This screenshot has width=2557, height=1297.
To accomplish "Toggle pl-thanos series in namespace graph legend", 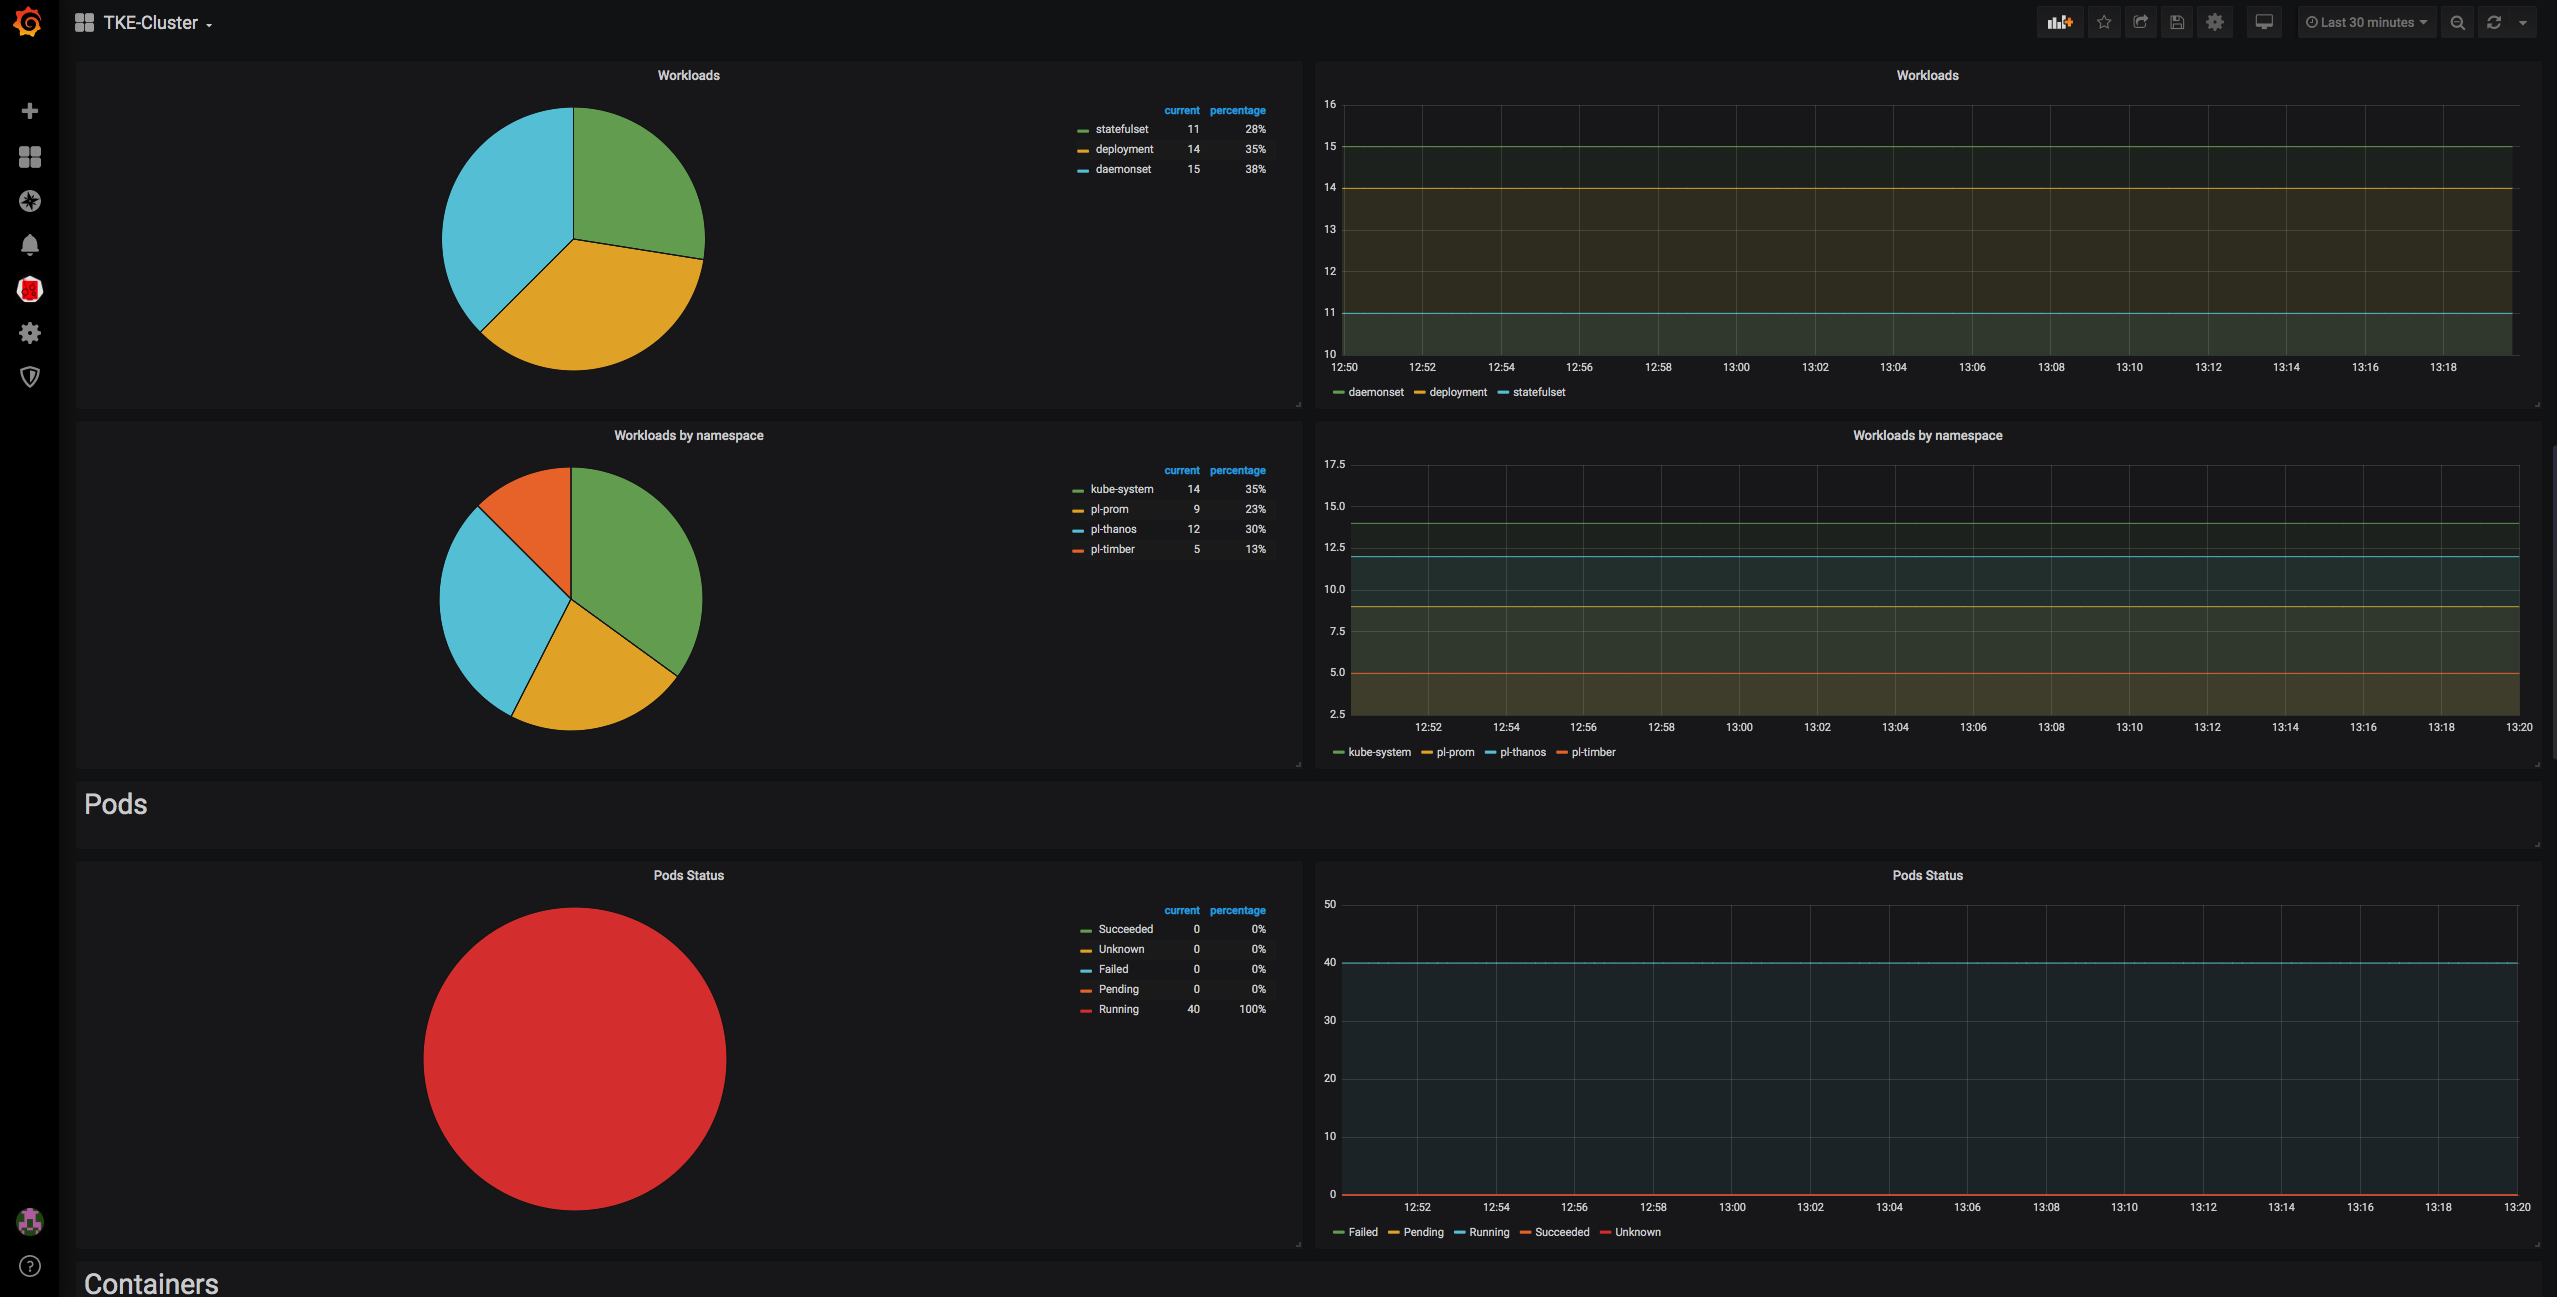I will pos(1522,752).
